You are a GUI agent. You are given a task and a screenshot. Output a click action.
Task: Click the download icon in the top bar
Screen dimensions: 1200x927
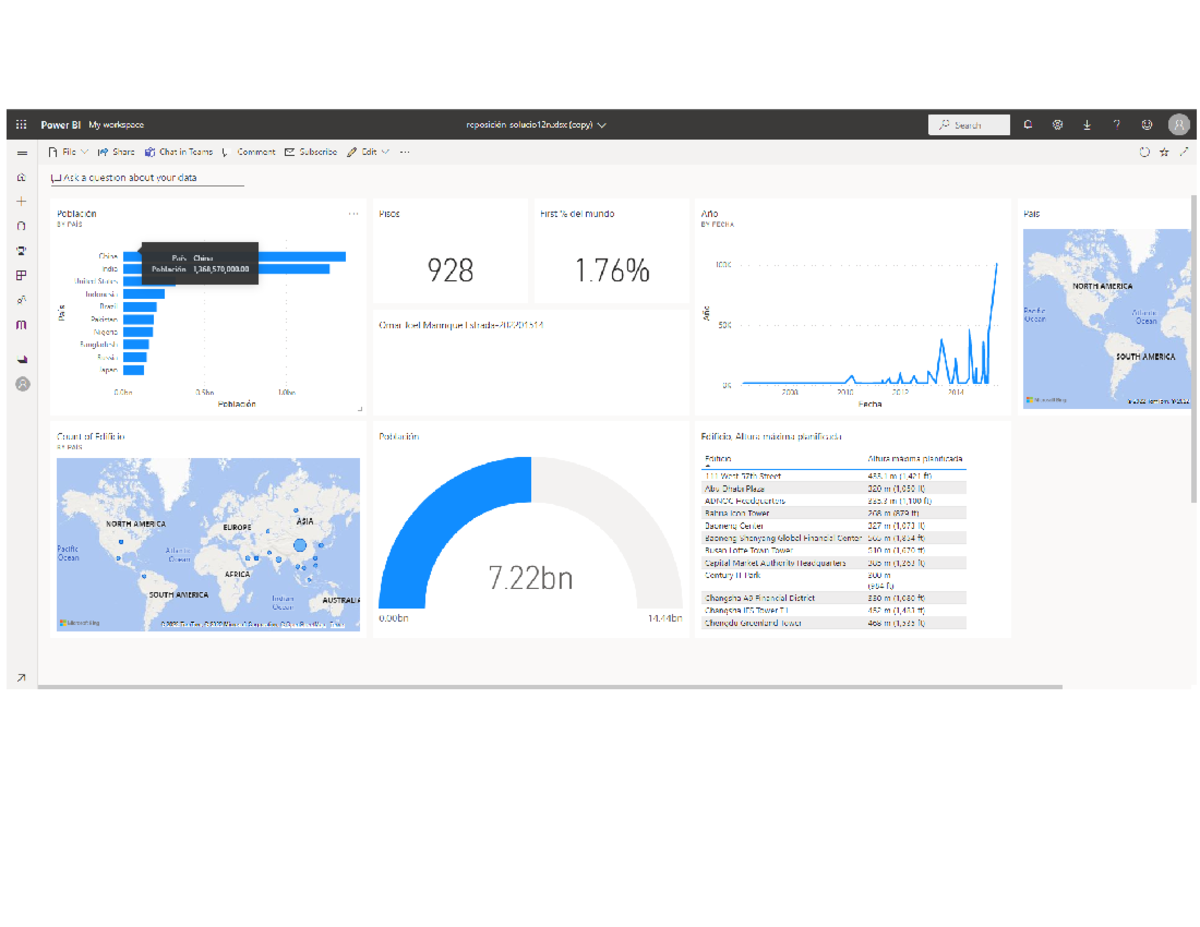tap(1088, 124)
